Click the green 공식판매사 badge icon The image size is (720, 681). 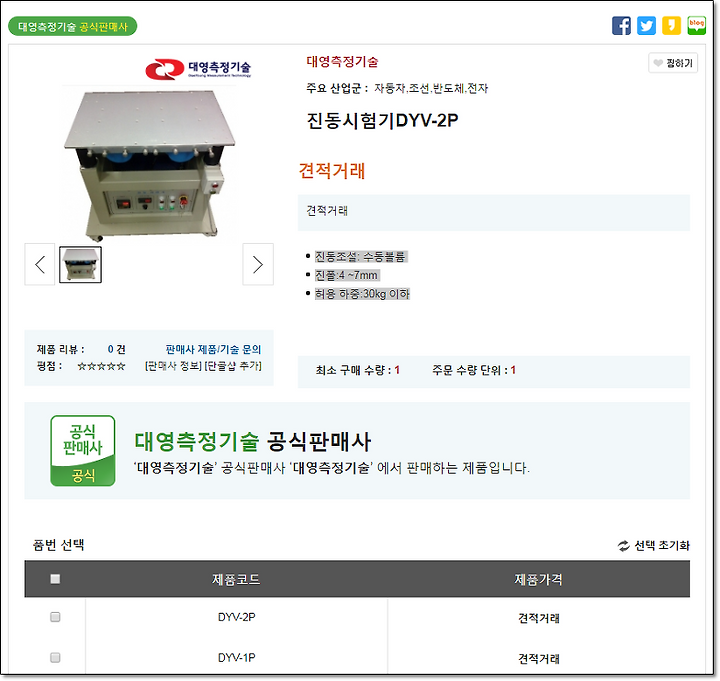(83, 450)
